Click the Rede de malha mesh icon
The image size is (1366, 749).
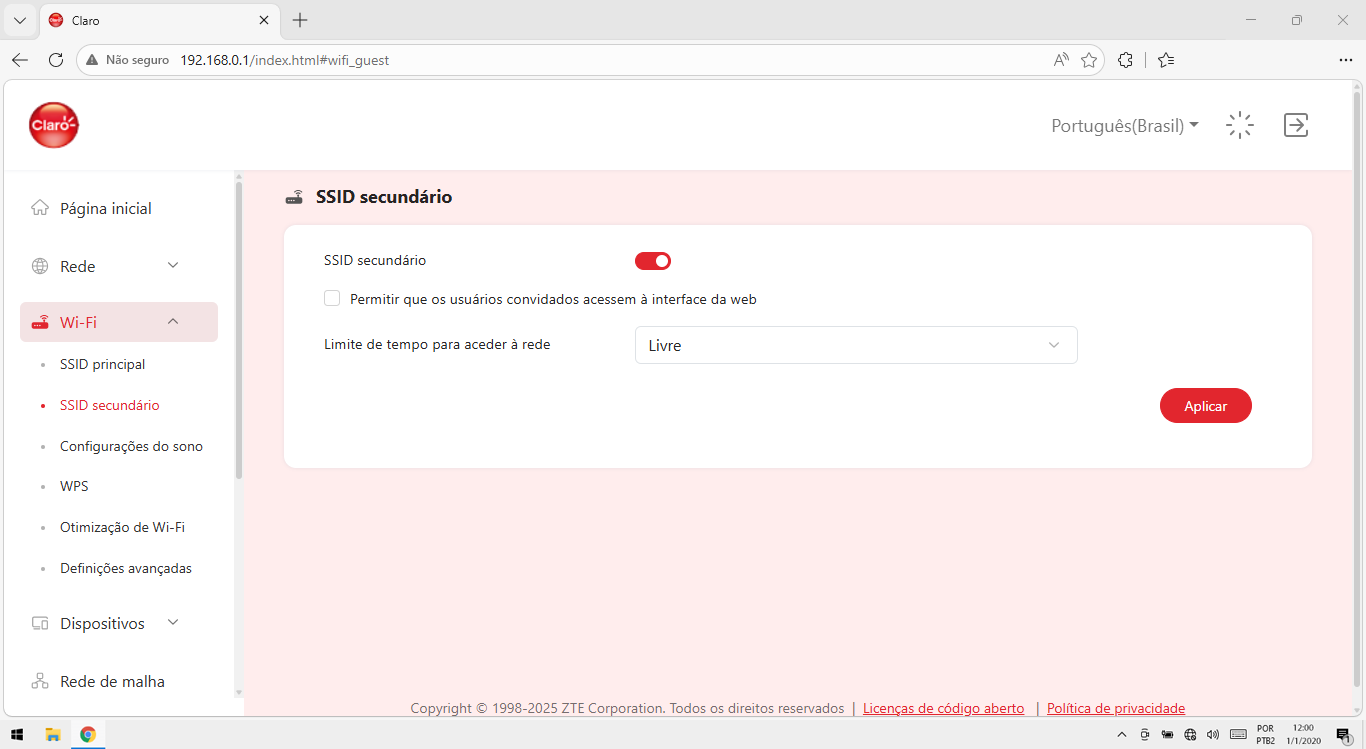pos(40,681)
